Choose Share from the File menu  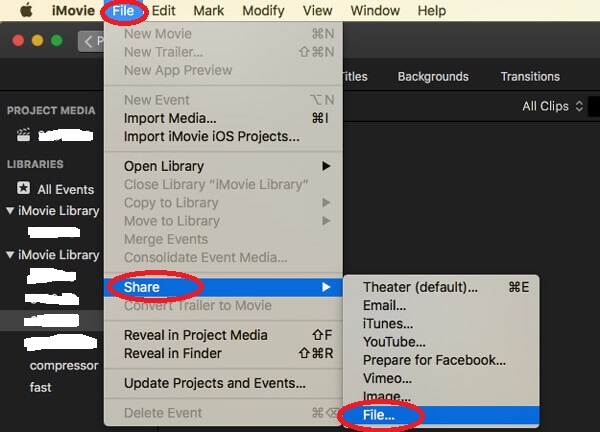click(141, 288)
